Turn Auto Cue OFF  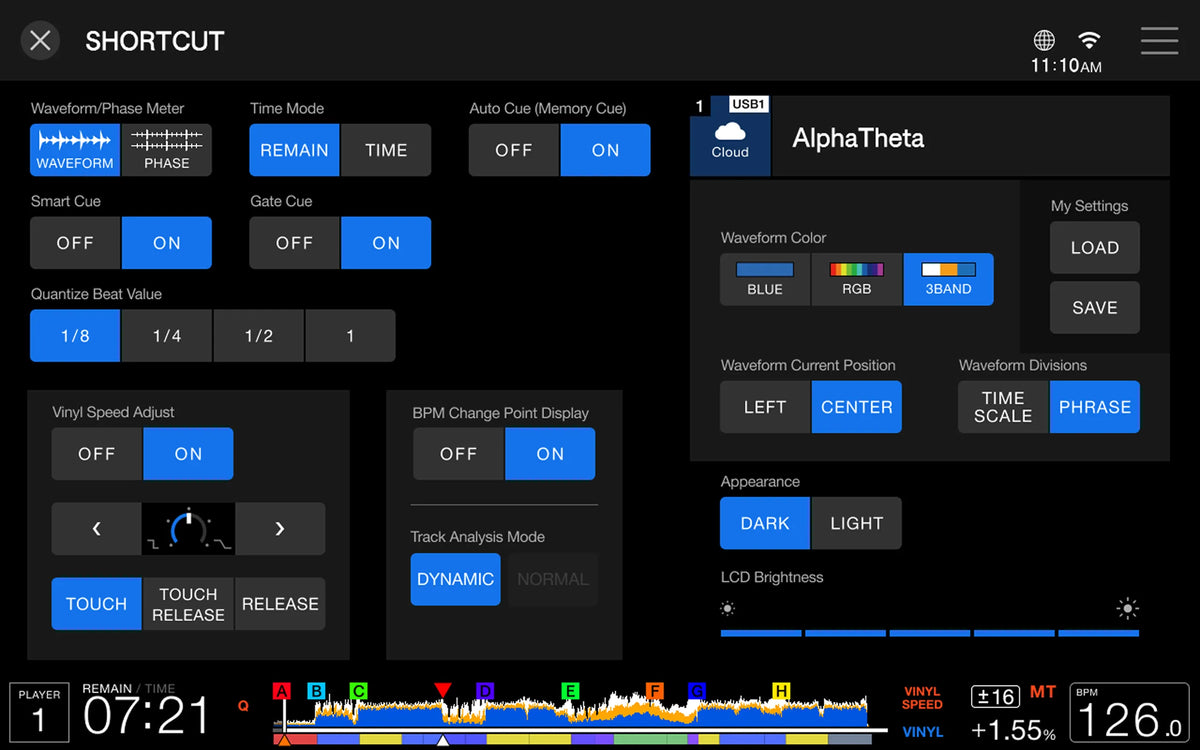[514, 150]
